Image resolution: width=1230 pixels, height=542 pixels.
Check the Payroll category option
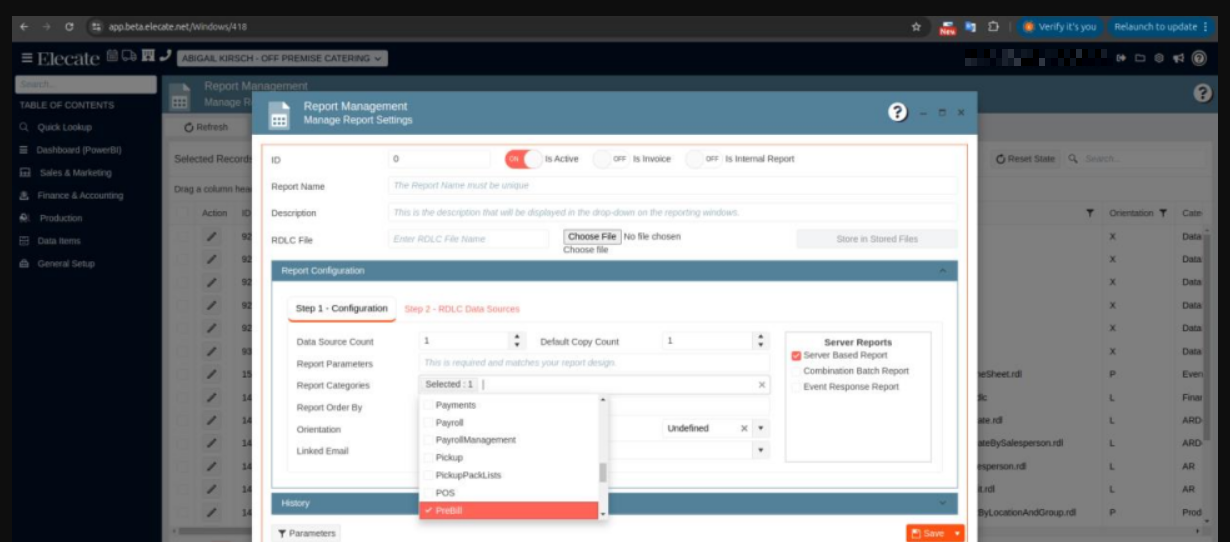(x=428, y=423)
